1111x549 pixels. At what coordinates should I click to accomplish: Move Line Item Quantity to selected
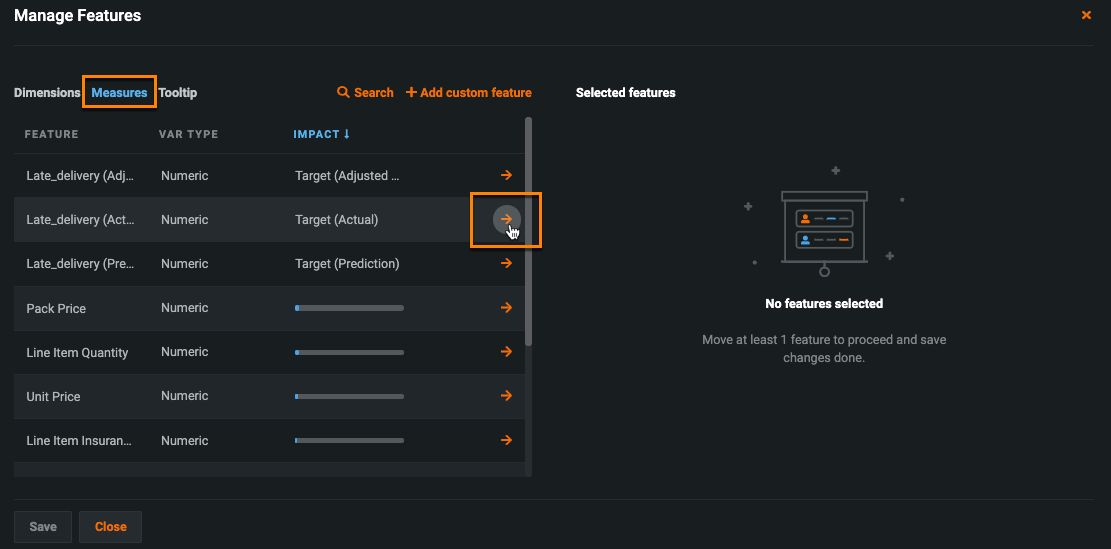506,352
